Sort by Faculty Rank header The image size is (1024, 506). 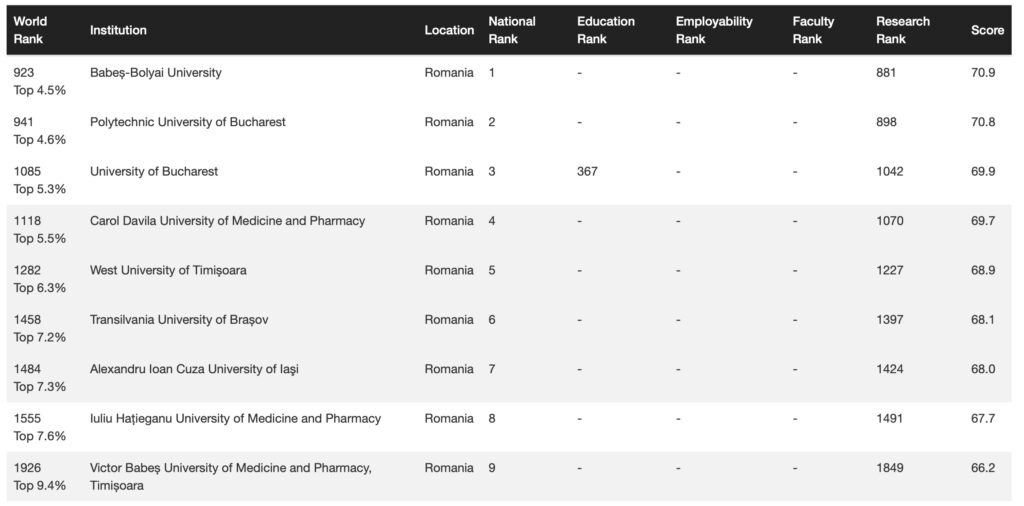pos(813,30)
